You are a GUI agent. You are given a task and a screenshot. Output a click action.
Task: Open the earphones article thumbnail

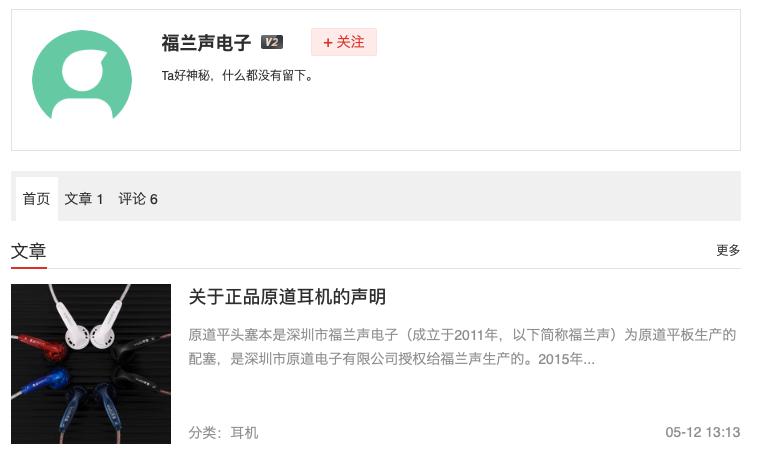coord(91,364)
